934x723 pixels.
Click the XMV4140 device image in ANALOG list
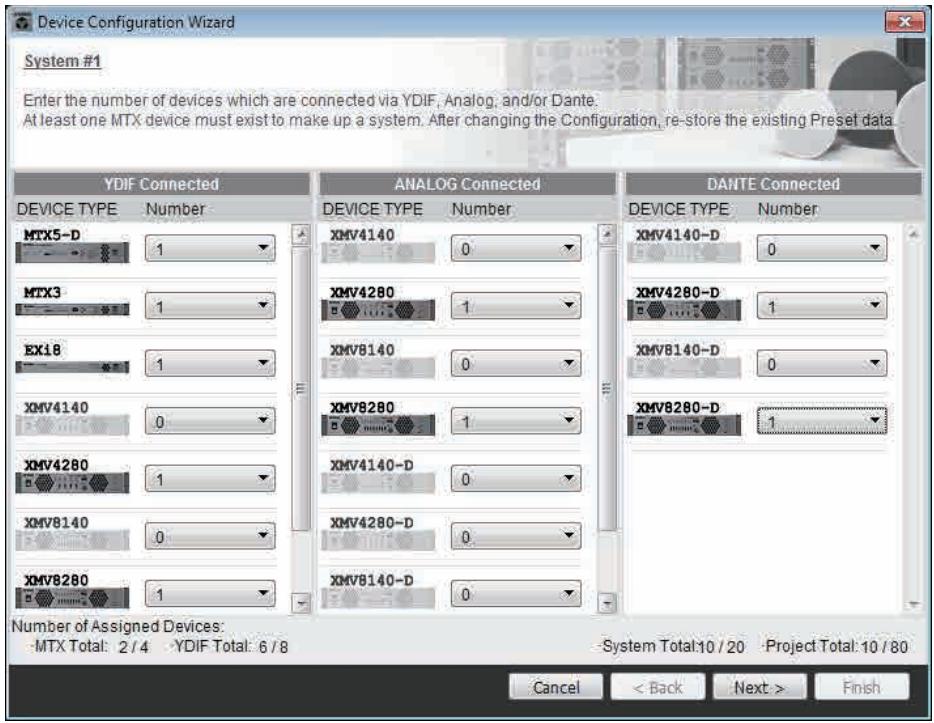(x=378, y=253)
